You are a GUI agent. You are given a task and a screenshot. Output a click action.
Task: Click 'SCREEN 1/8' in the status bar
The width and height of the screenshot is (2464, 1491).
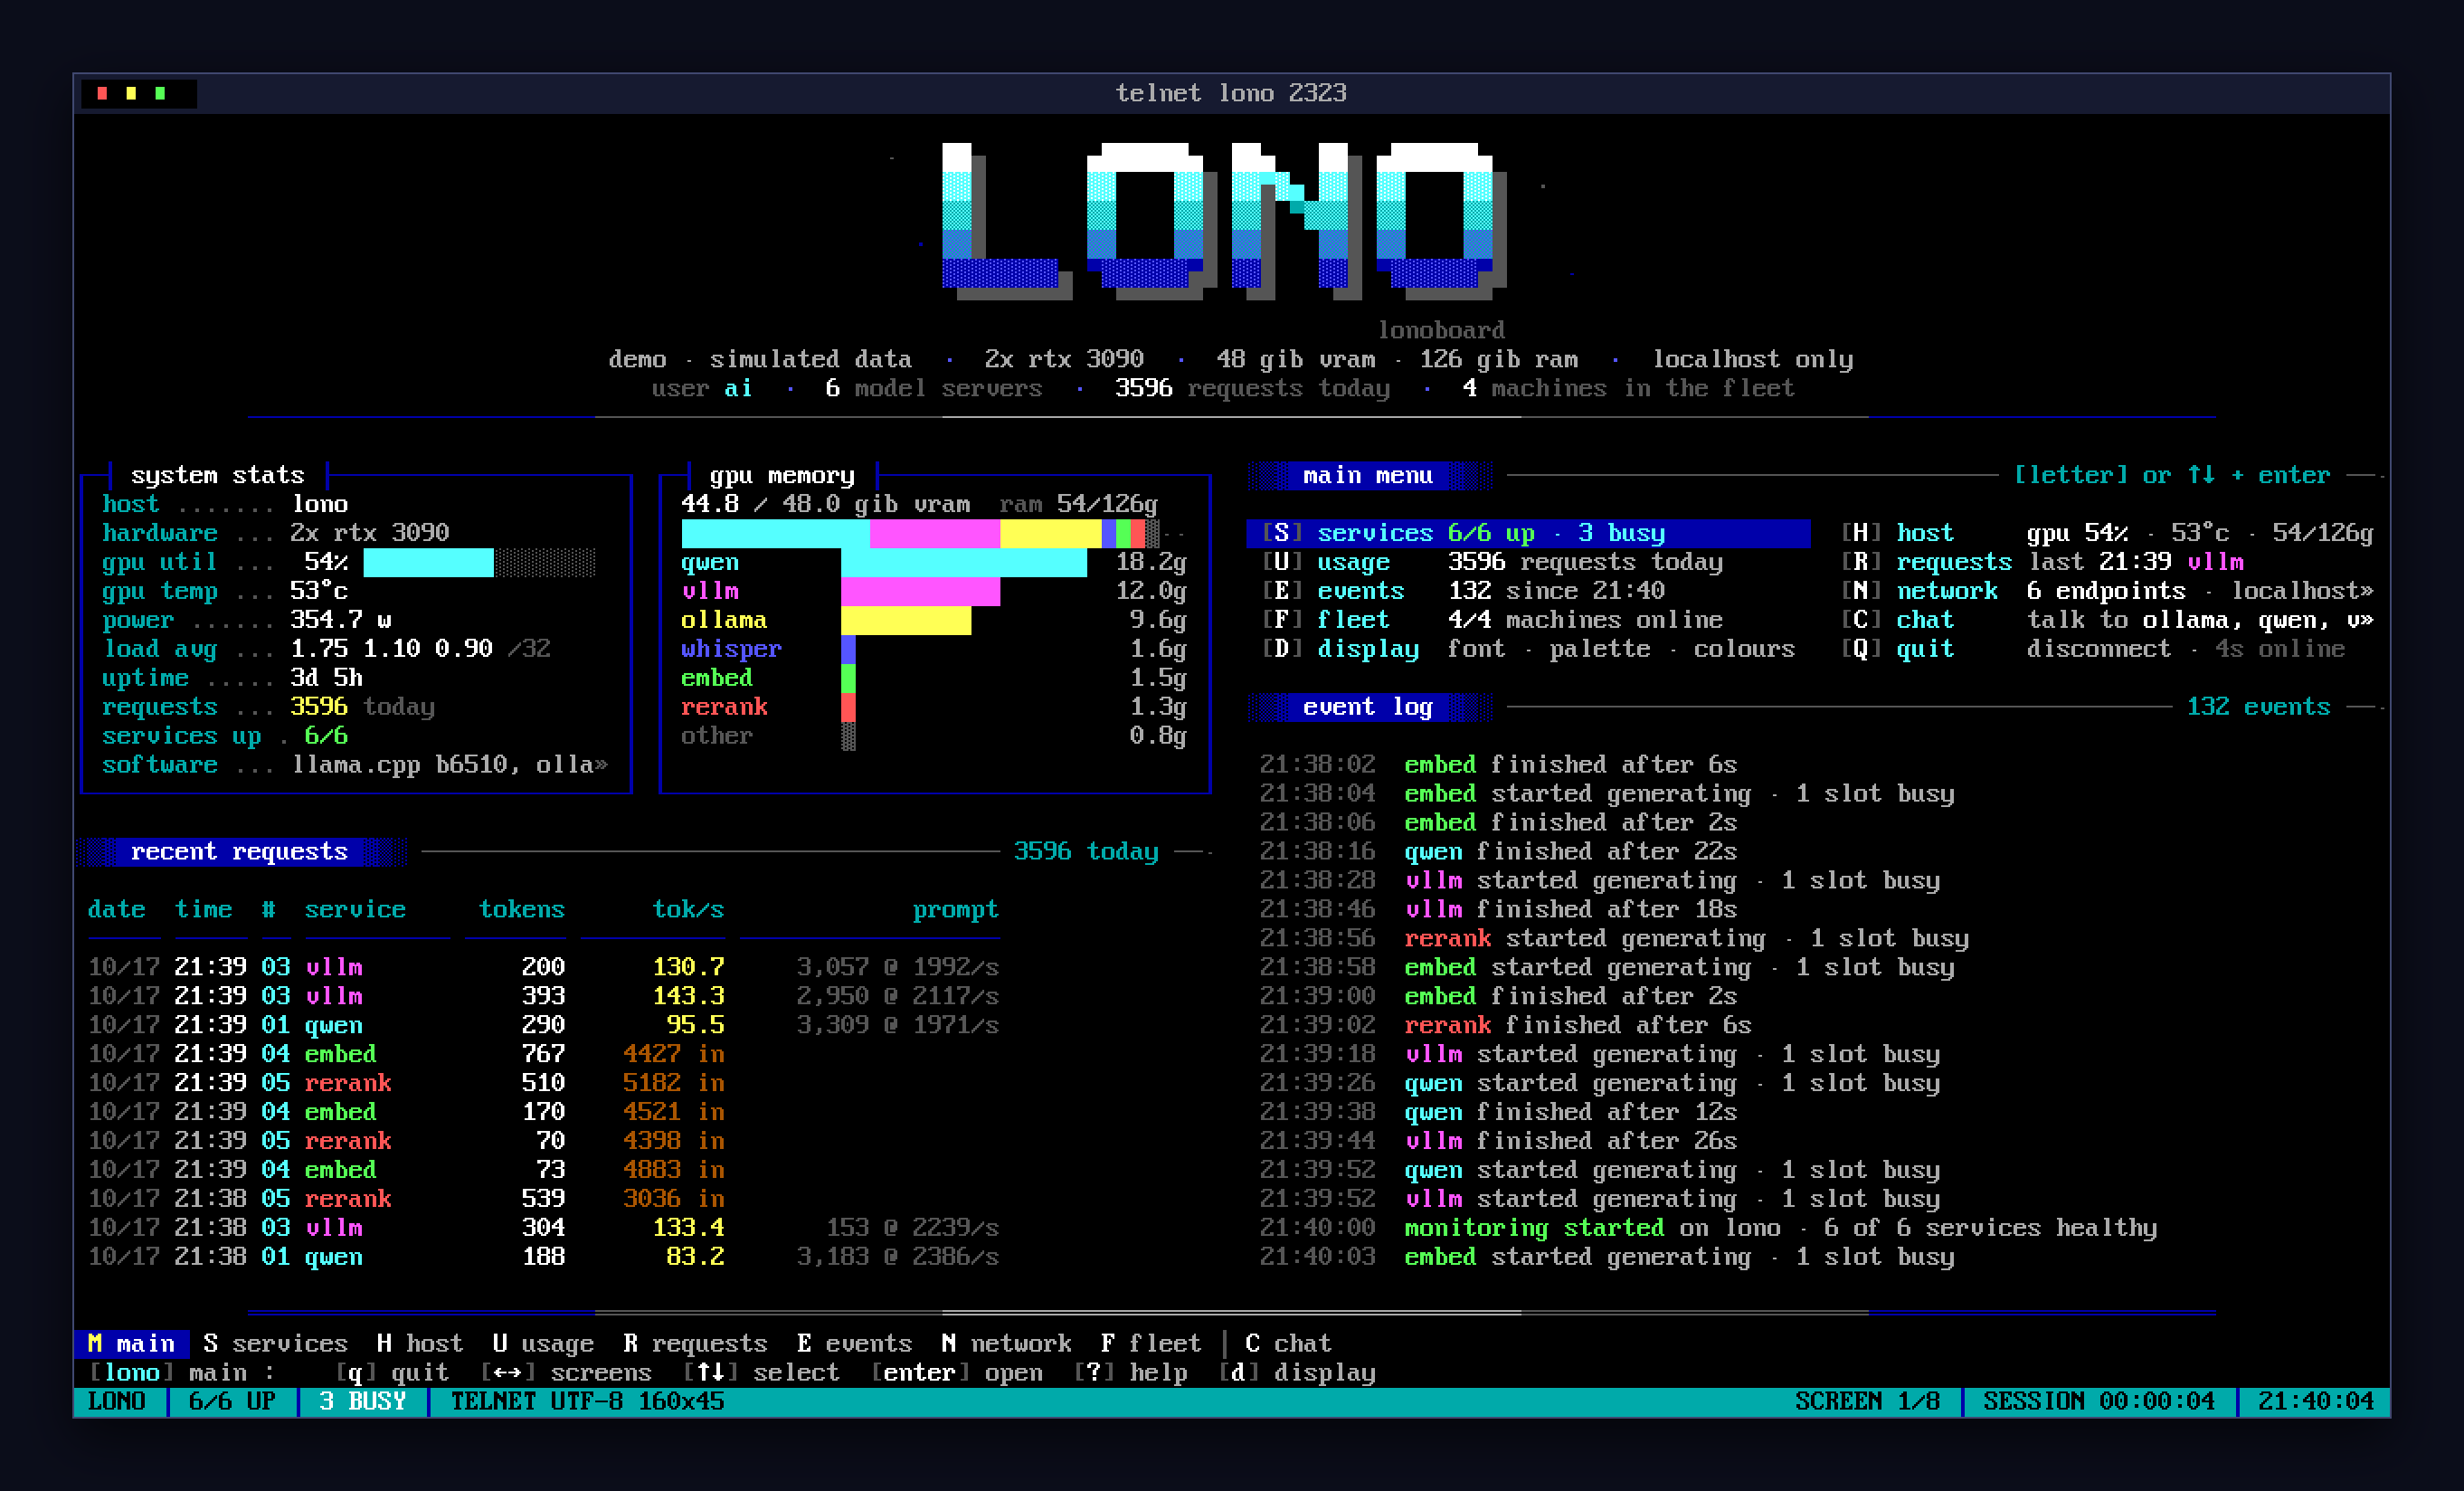coord(1866,1401)
